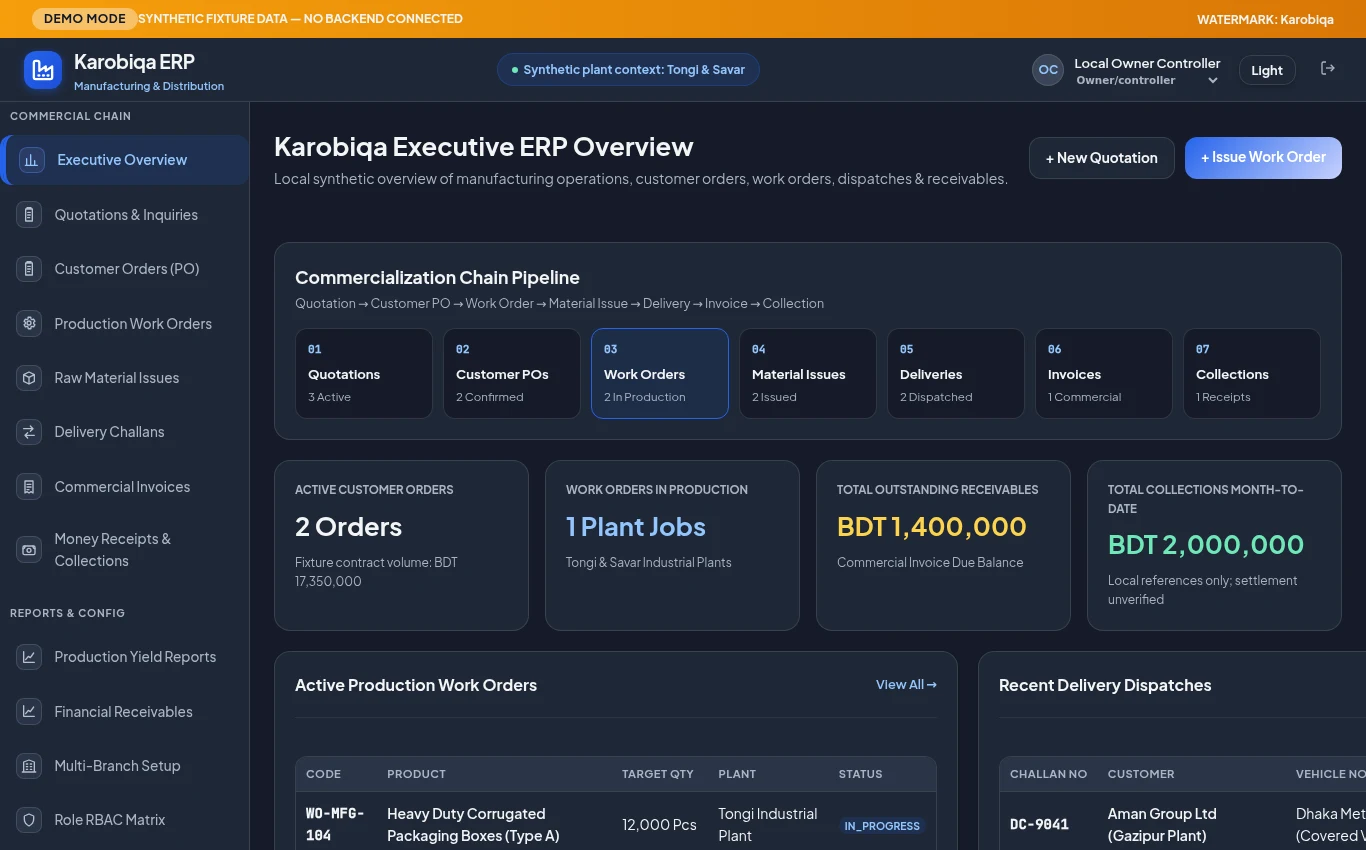Go to Delivery Challans in sidebar
1366x850 pixels.
click(125, 432)
